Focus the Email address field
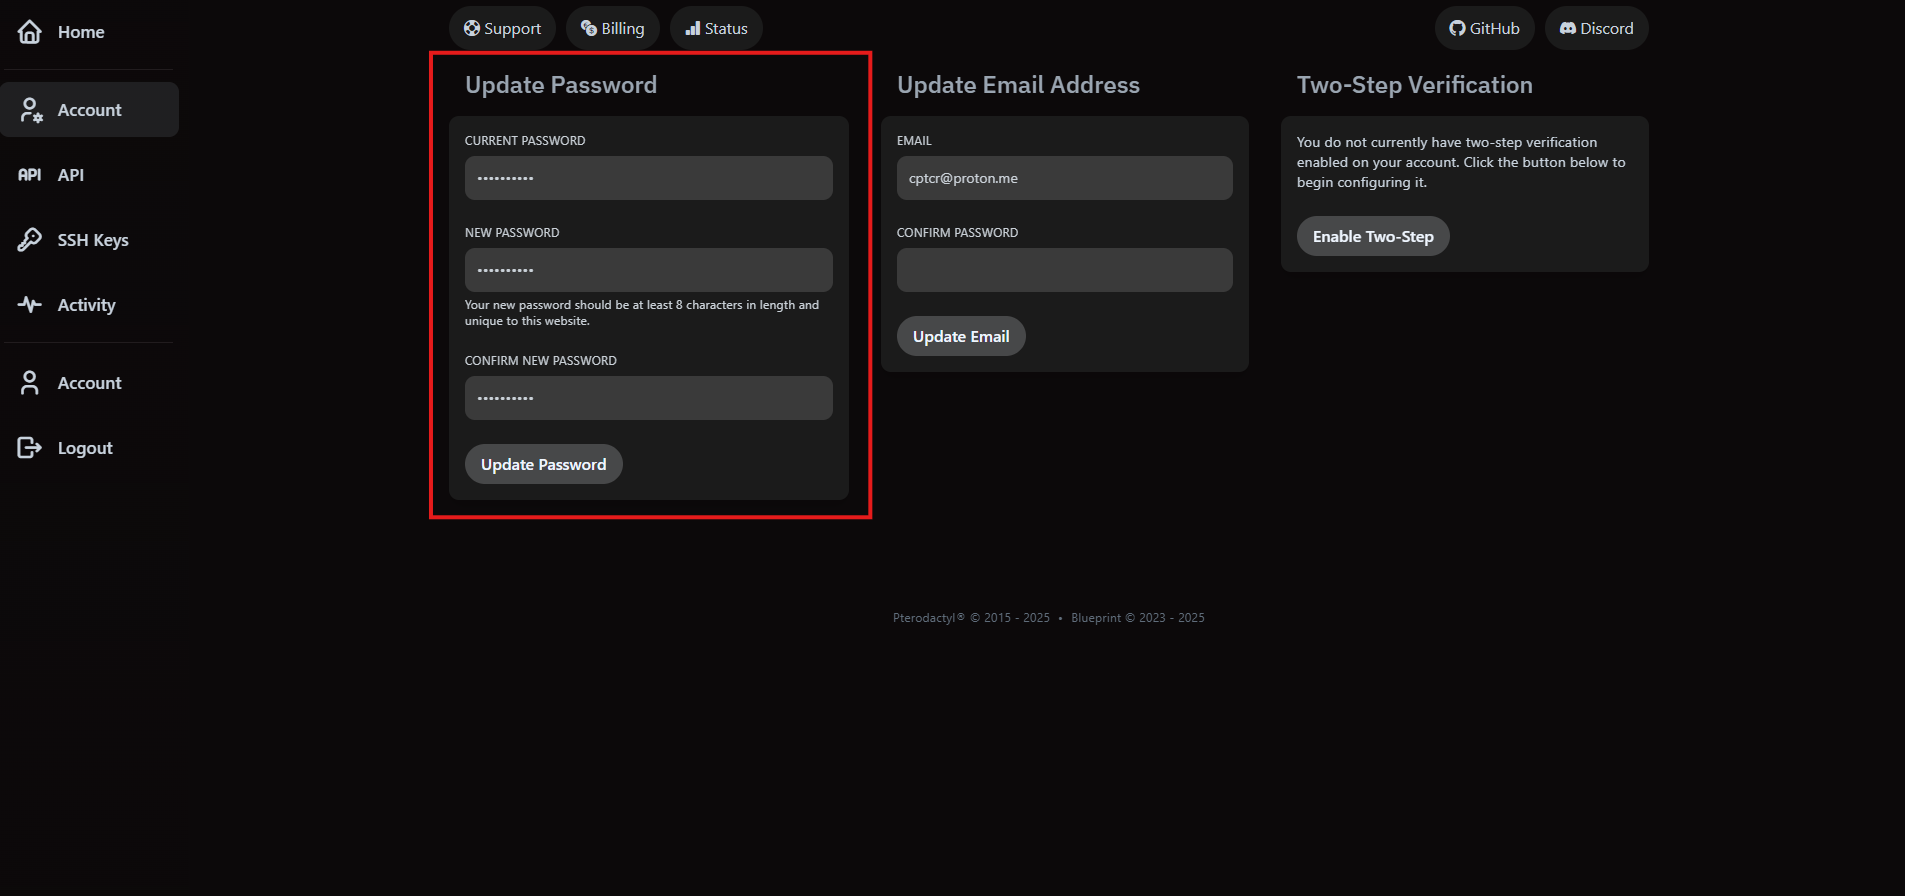 (1065, 178)
